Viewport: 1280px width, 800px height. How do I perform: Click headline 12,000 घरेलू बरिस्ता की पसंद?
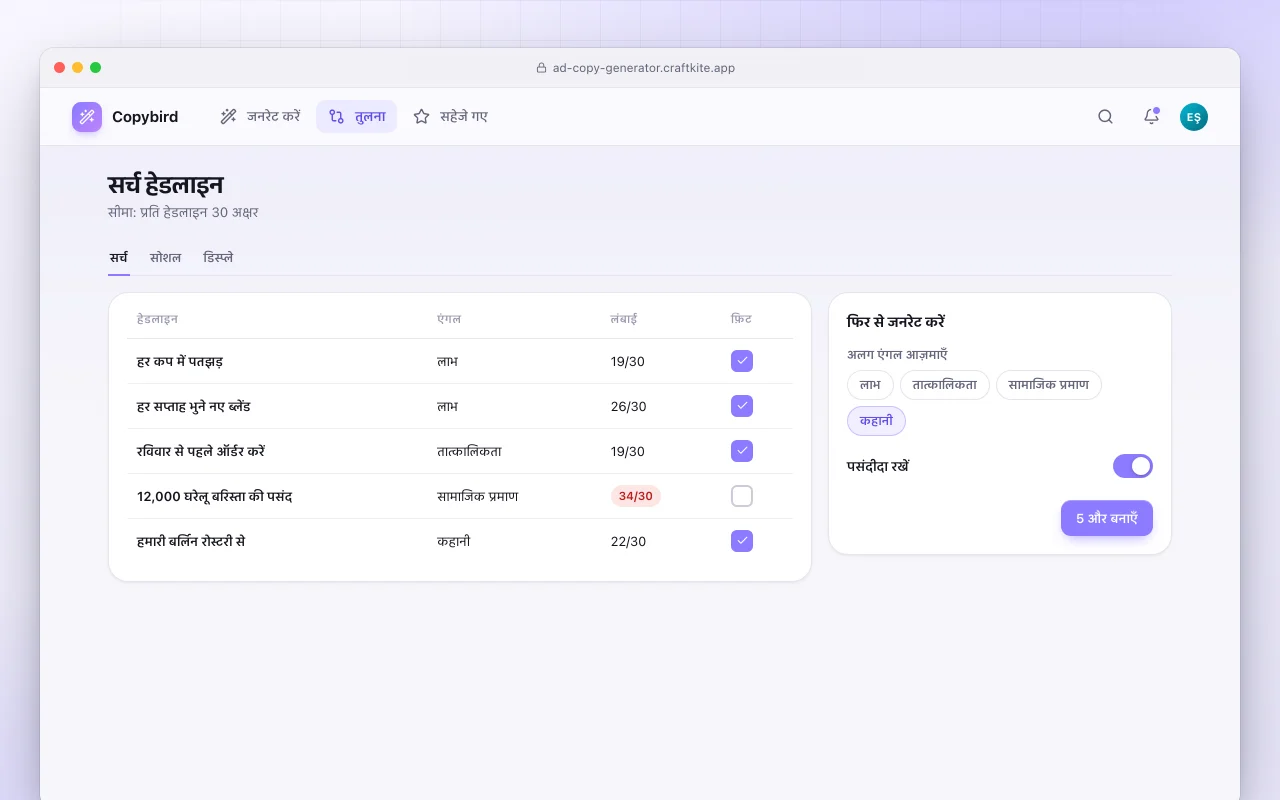pos(214,496)
